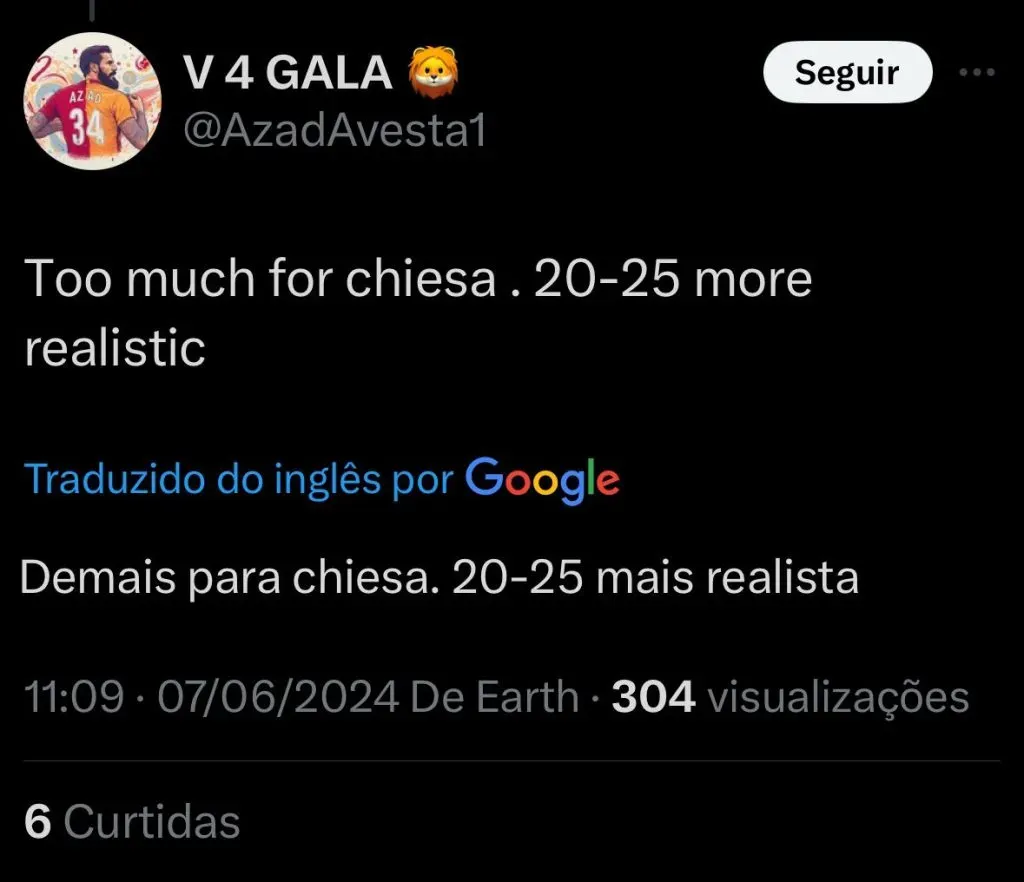Open the 304 visualizações view count
This screenshot has height=882, width=1024.
[790, 697]
